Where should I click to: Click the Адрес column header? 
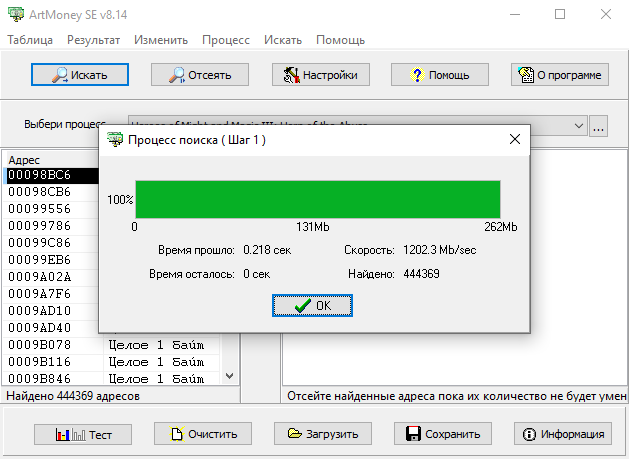coord(52,160)
